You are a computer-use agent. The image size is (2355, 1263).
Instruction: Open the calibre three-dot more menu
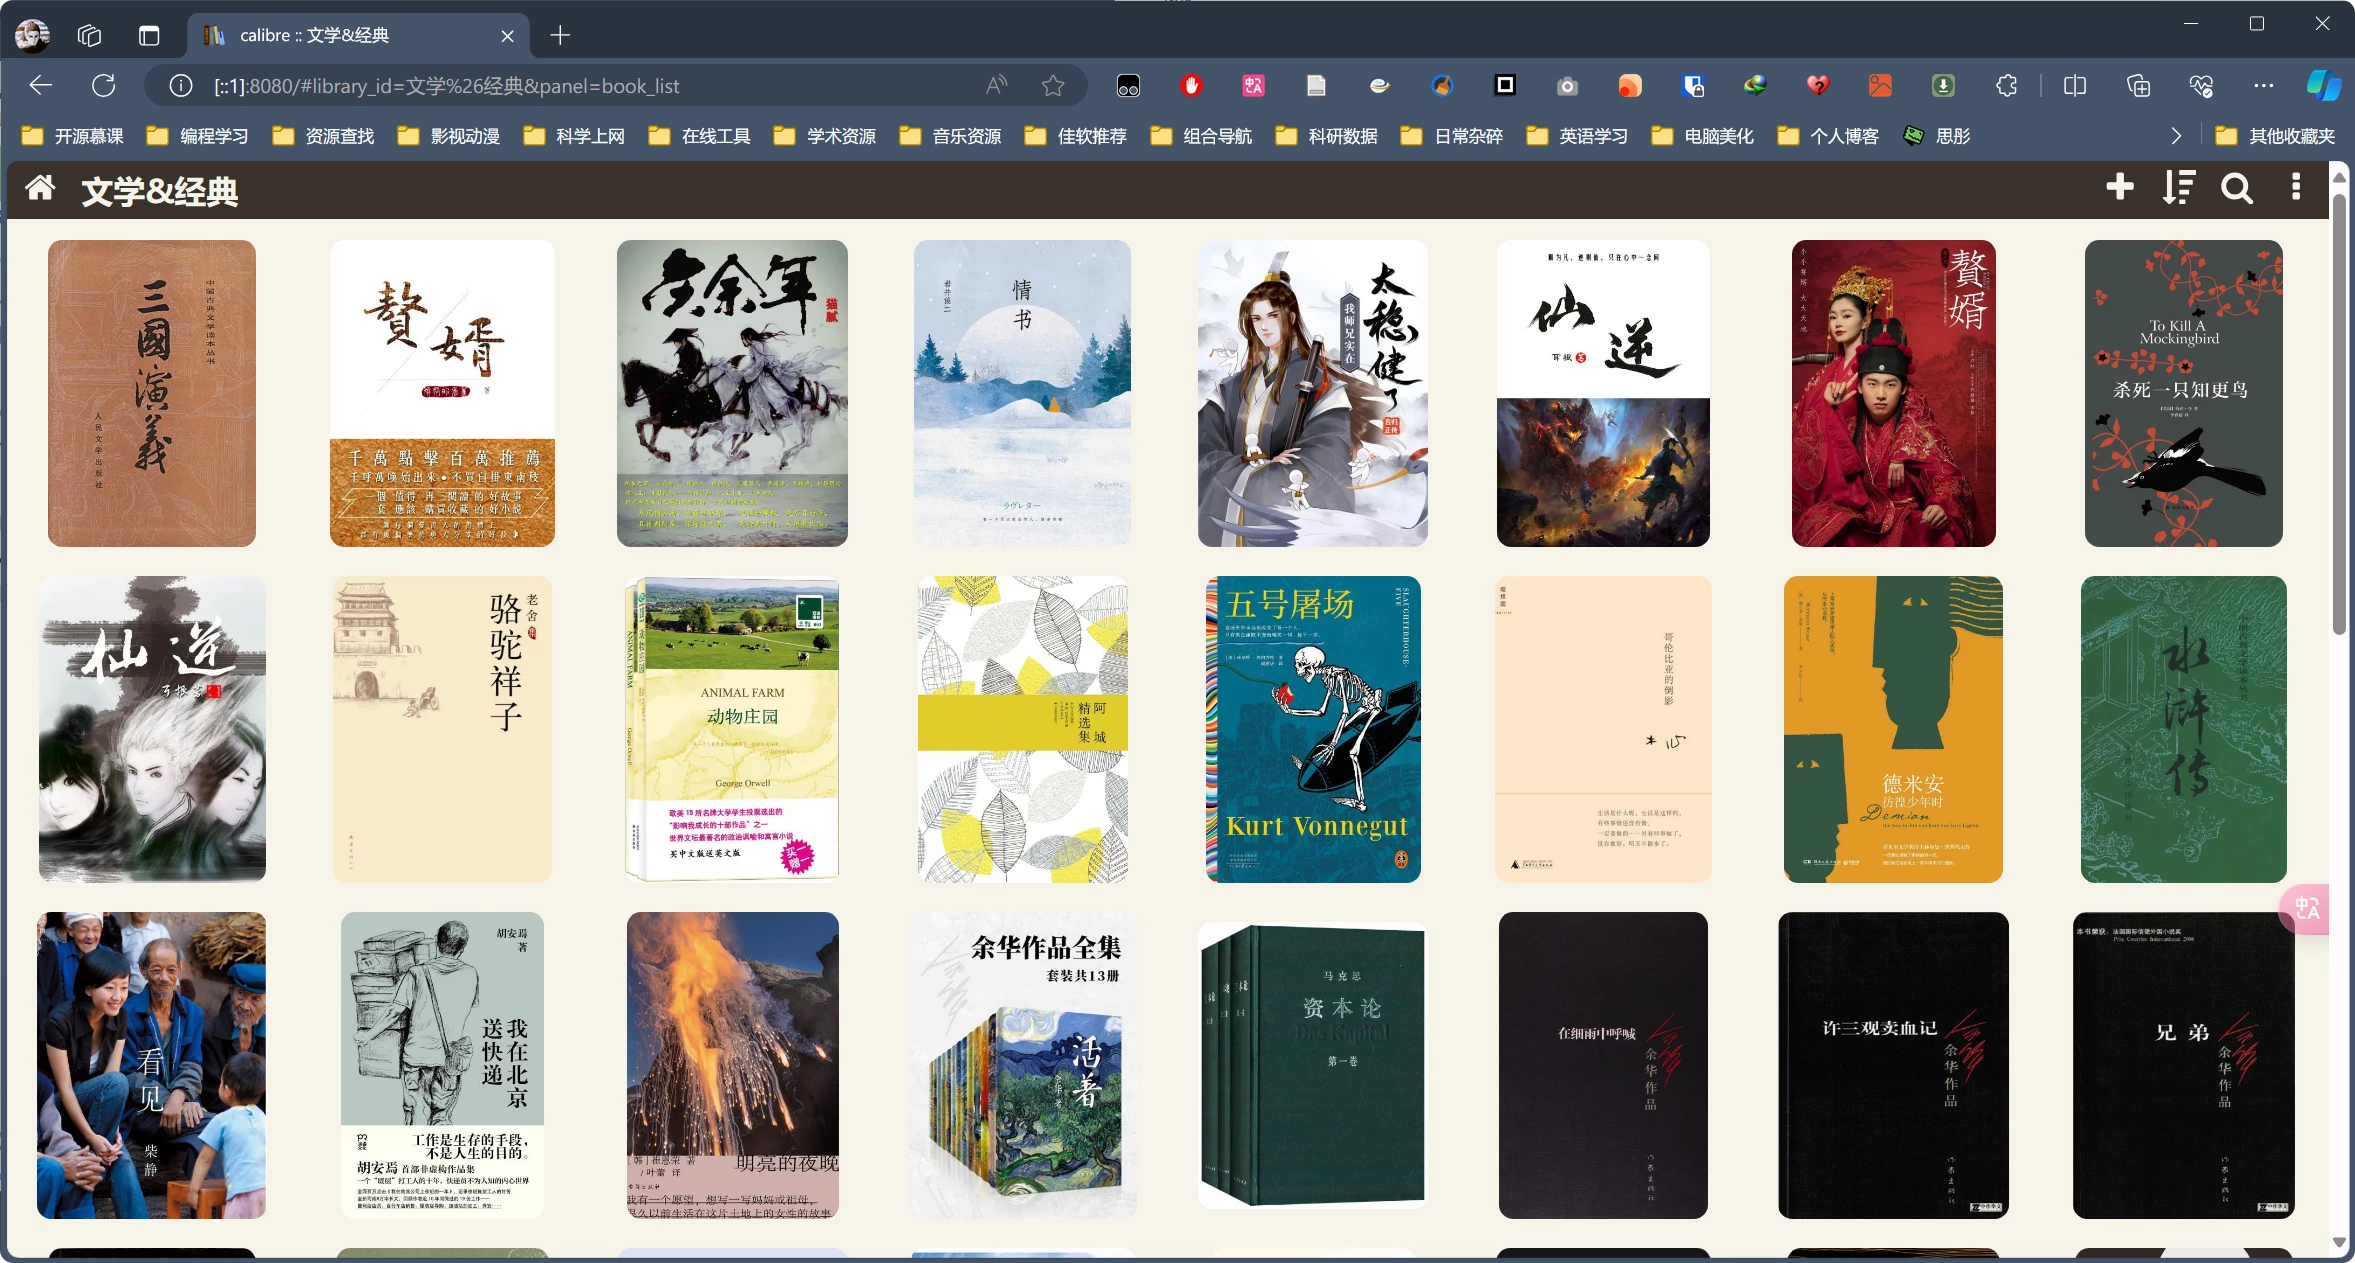tap(2296, 187)
